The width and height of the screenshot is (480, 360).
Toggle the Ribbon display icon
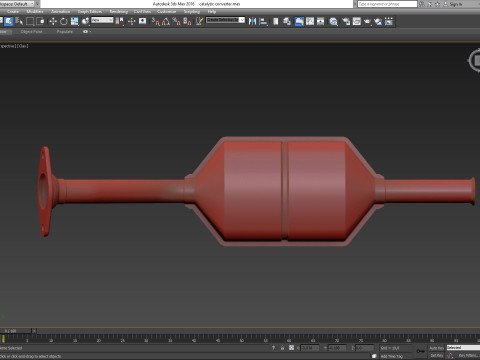pos(299,22)
